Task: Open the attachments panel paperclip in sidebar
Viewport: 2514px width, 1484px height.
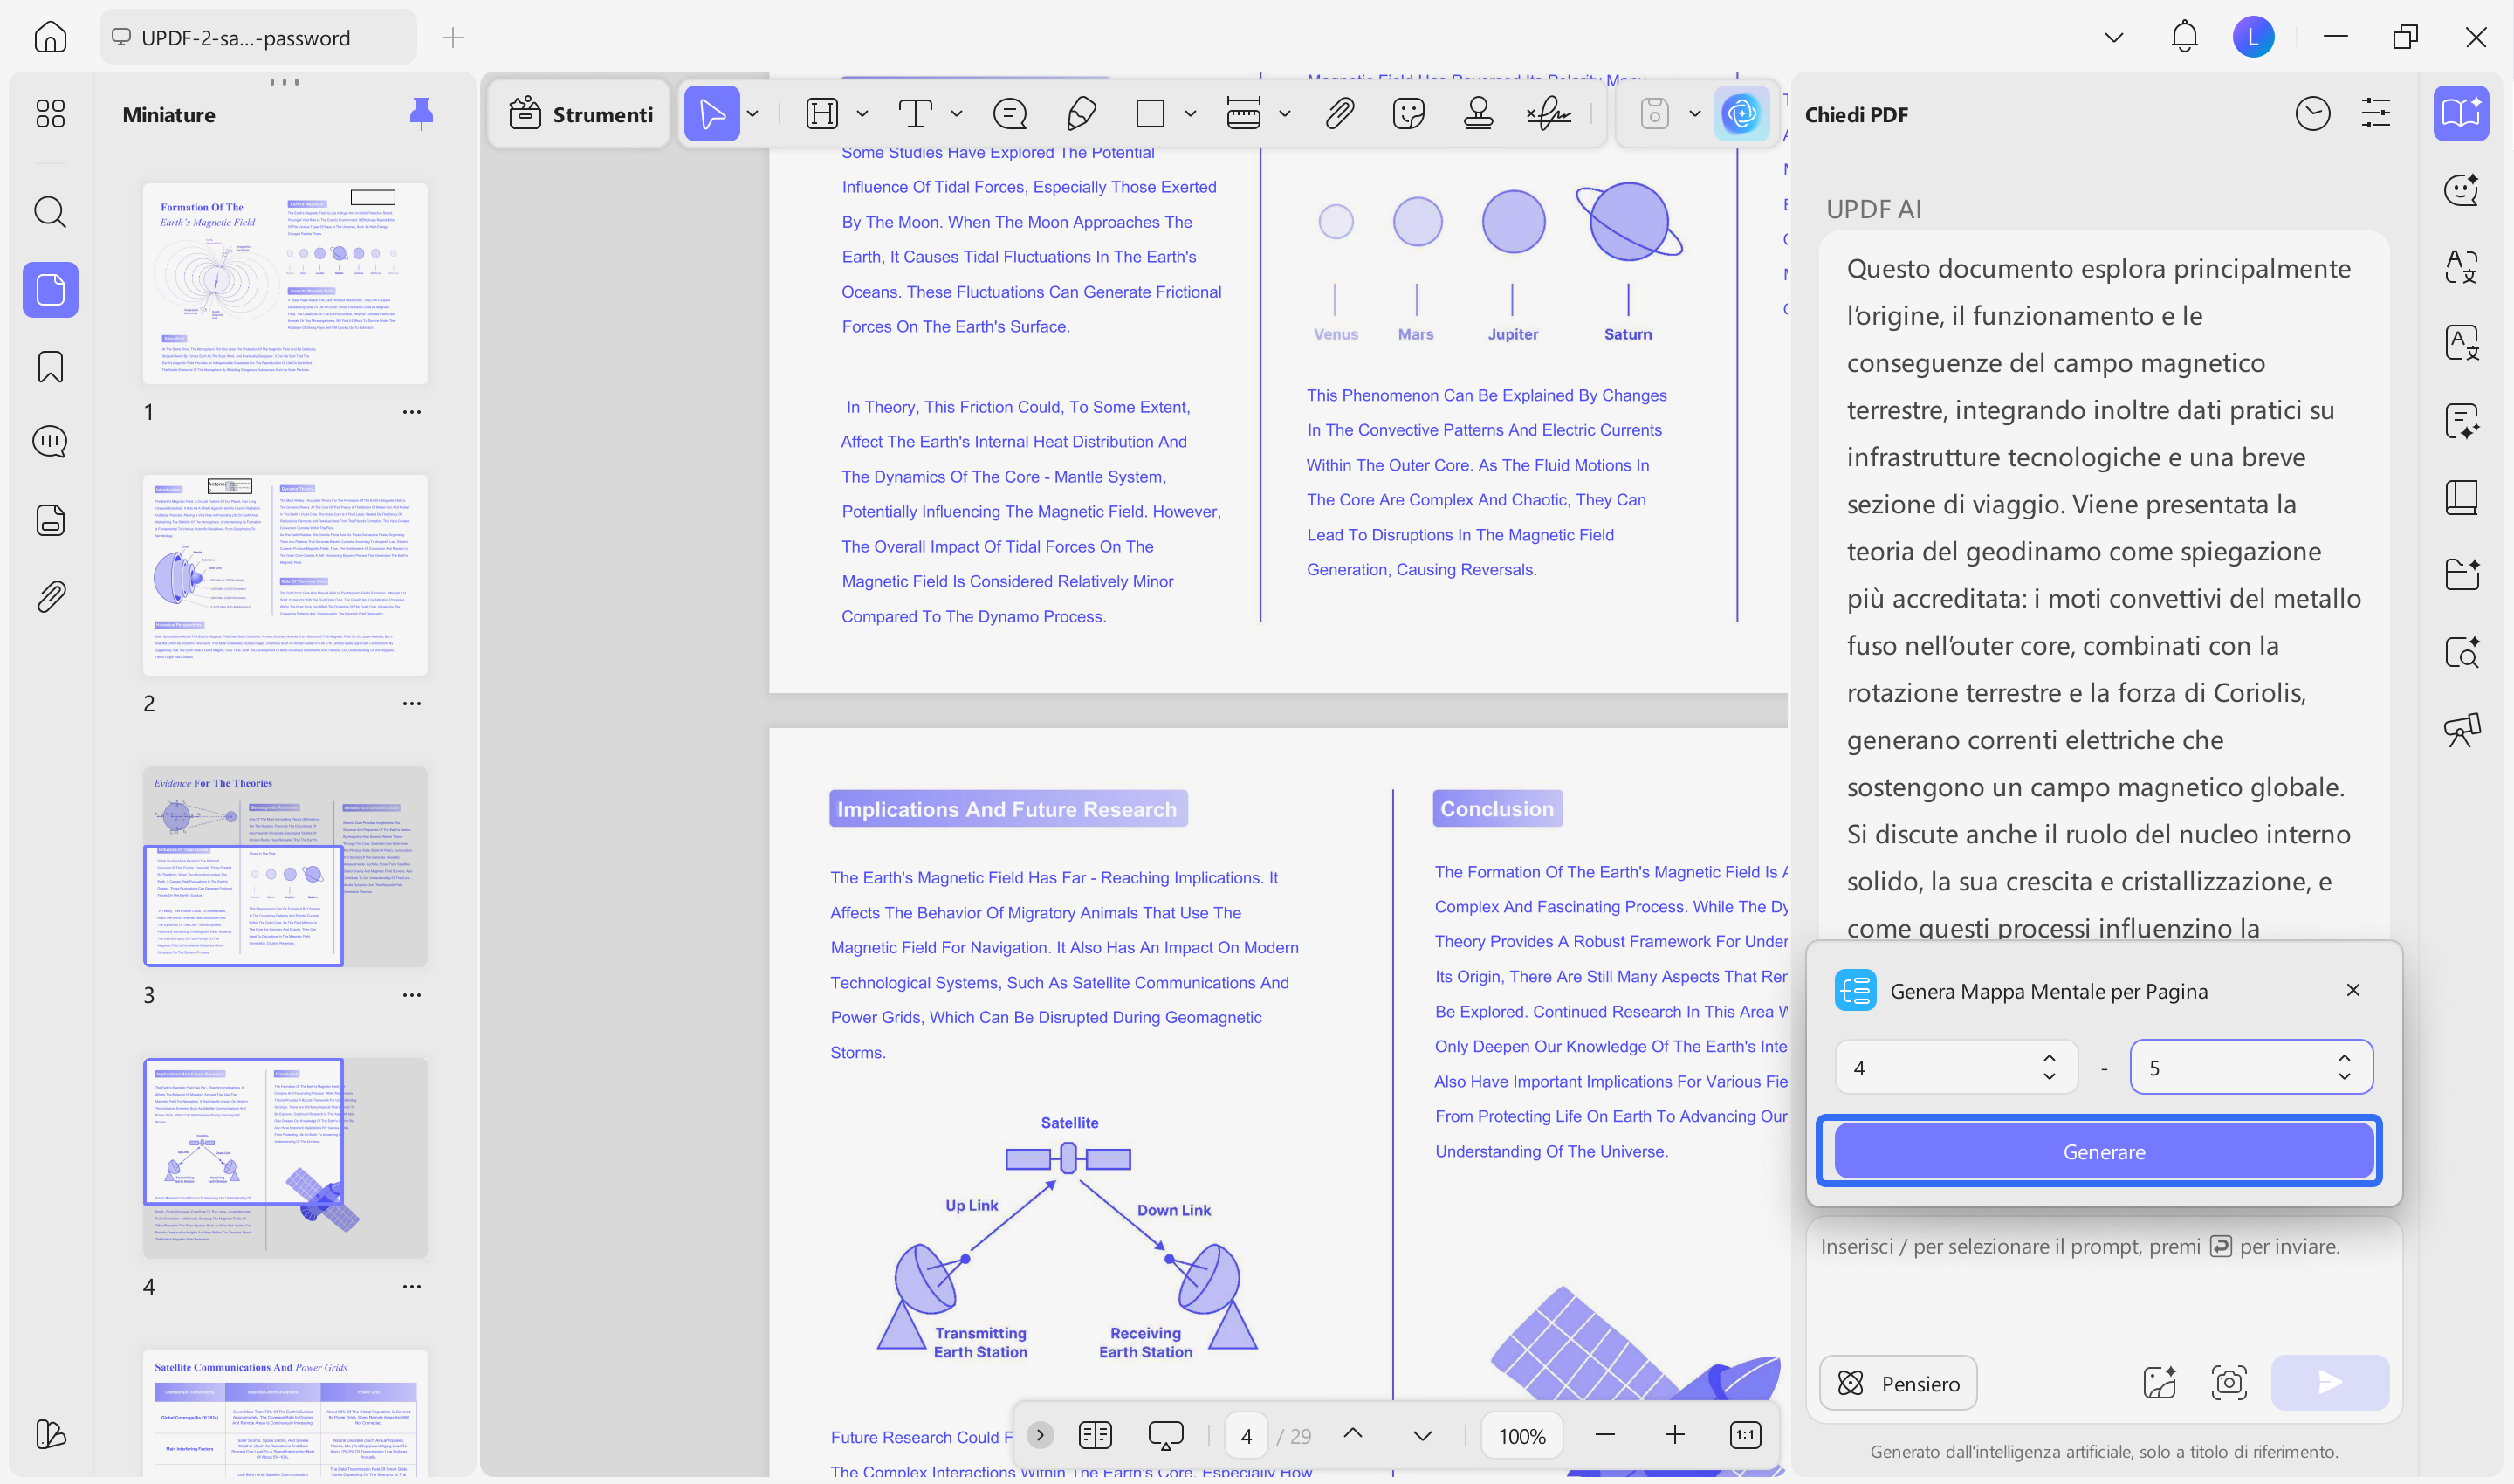Action: coord(50,597)
